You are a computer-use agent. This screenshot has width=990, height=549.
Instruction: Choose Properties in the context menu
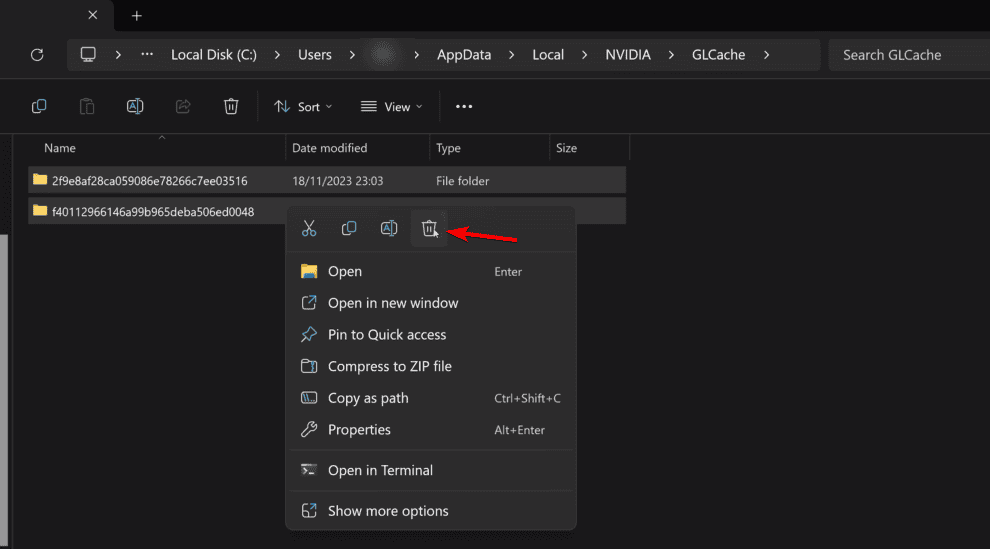[x=431, y=430]
